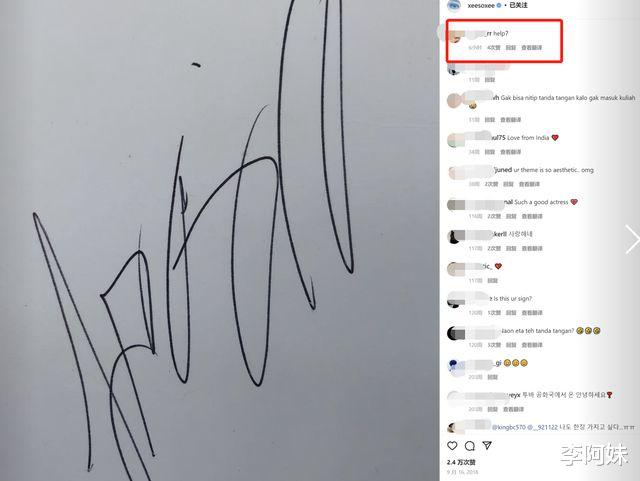Click the verified badge next to xeesoxee

pos(499,6)
